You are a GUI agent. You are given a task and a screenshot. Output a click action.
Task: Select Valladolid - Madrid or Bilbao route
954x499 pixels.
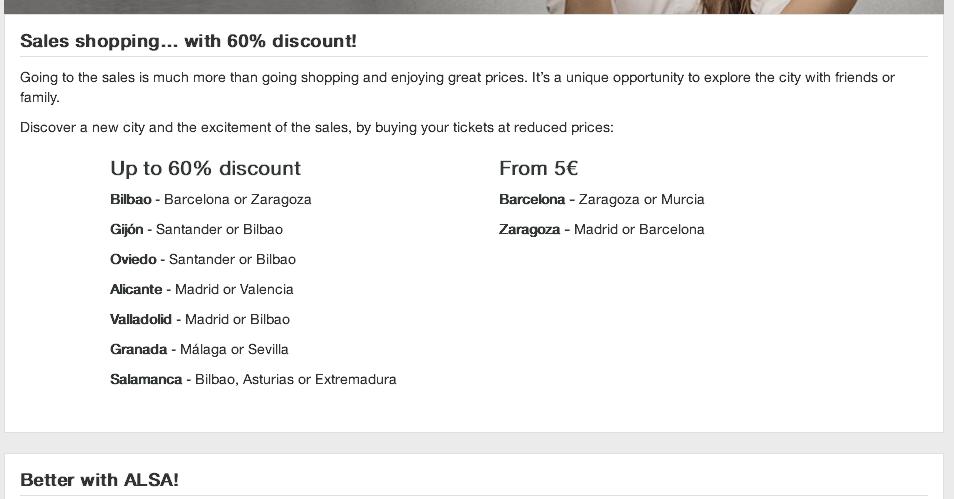pyautogui.click(x=200, y=319)
